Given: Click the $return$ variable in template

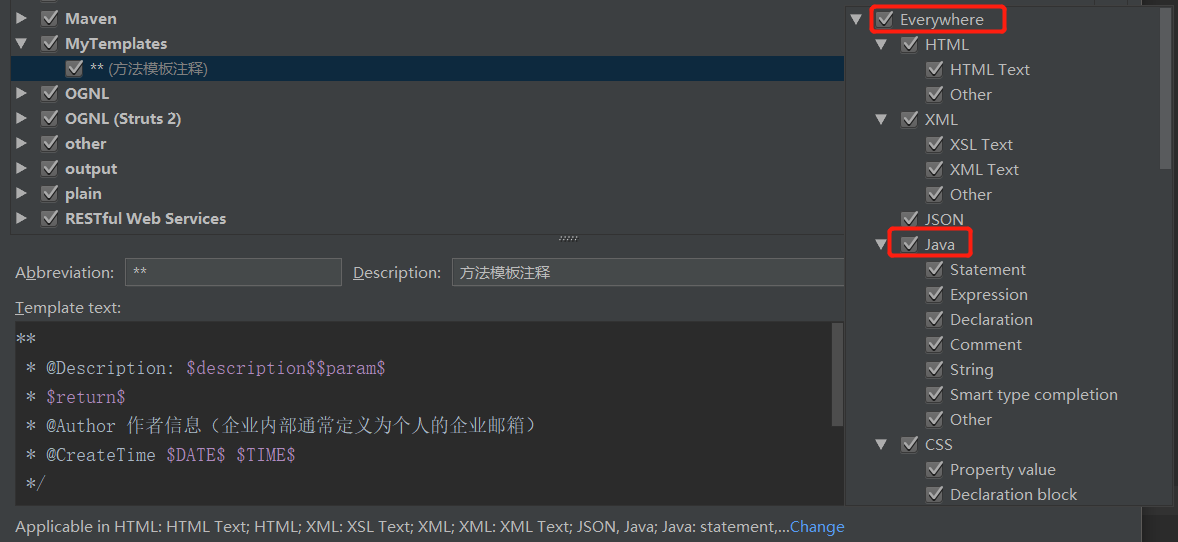Looking at the screenshot, I should [x=86, y=397].
